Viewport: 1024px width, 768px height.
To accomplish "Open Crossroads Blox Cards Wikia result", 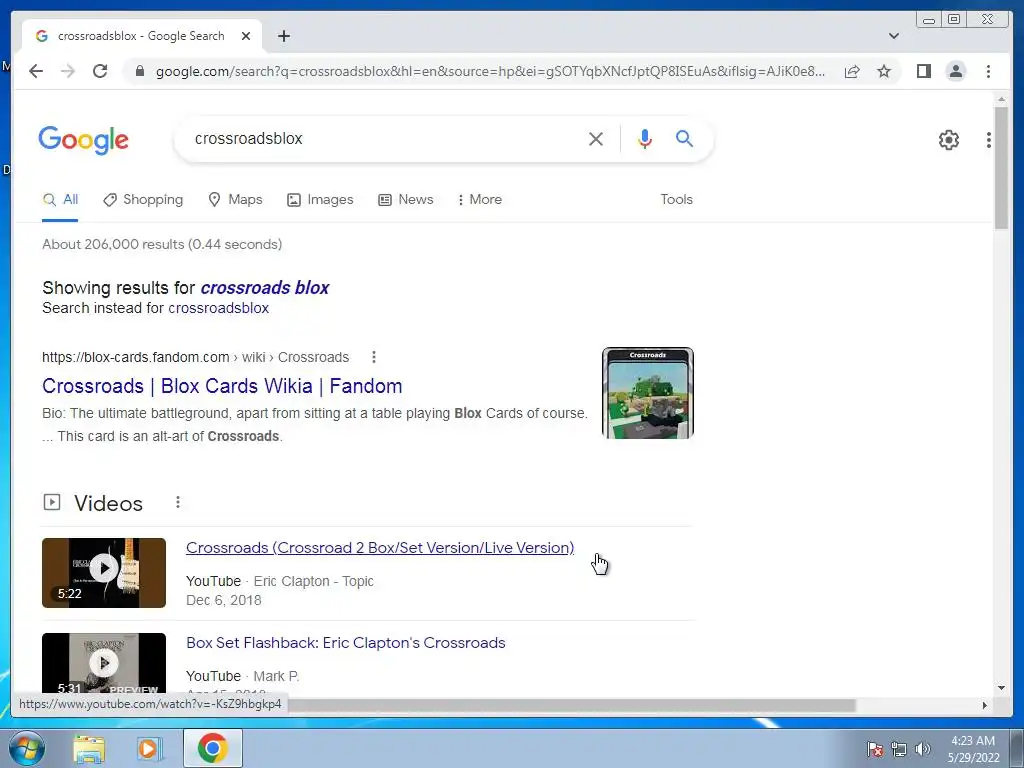I will pyautogui.click(x=222, y=386).
